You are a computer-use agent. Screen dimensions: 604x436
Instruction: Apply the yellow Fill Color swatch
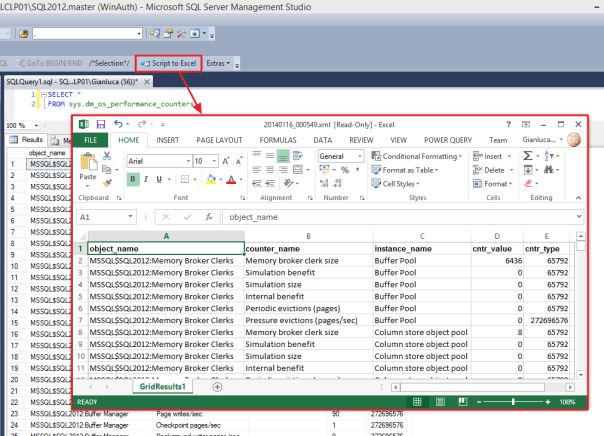click(211, 179)
